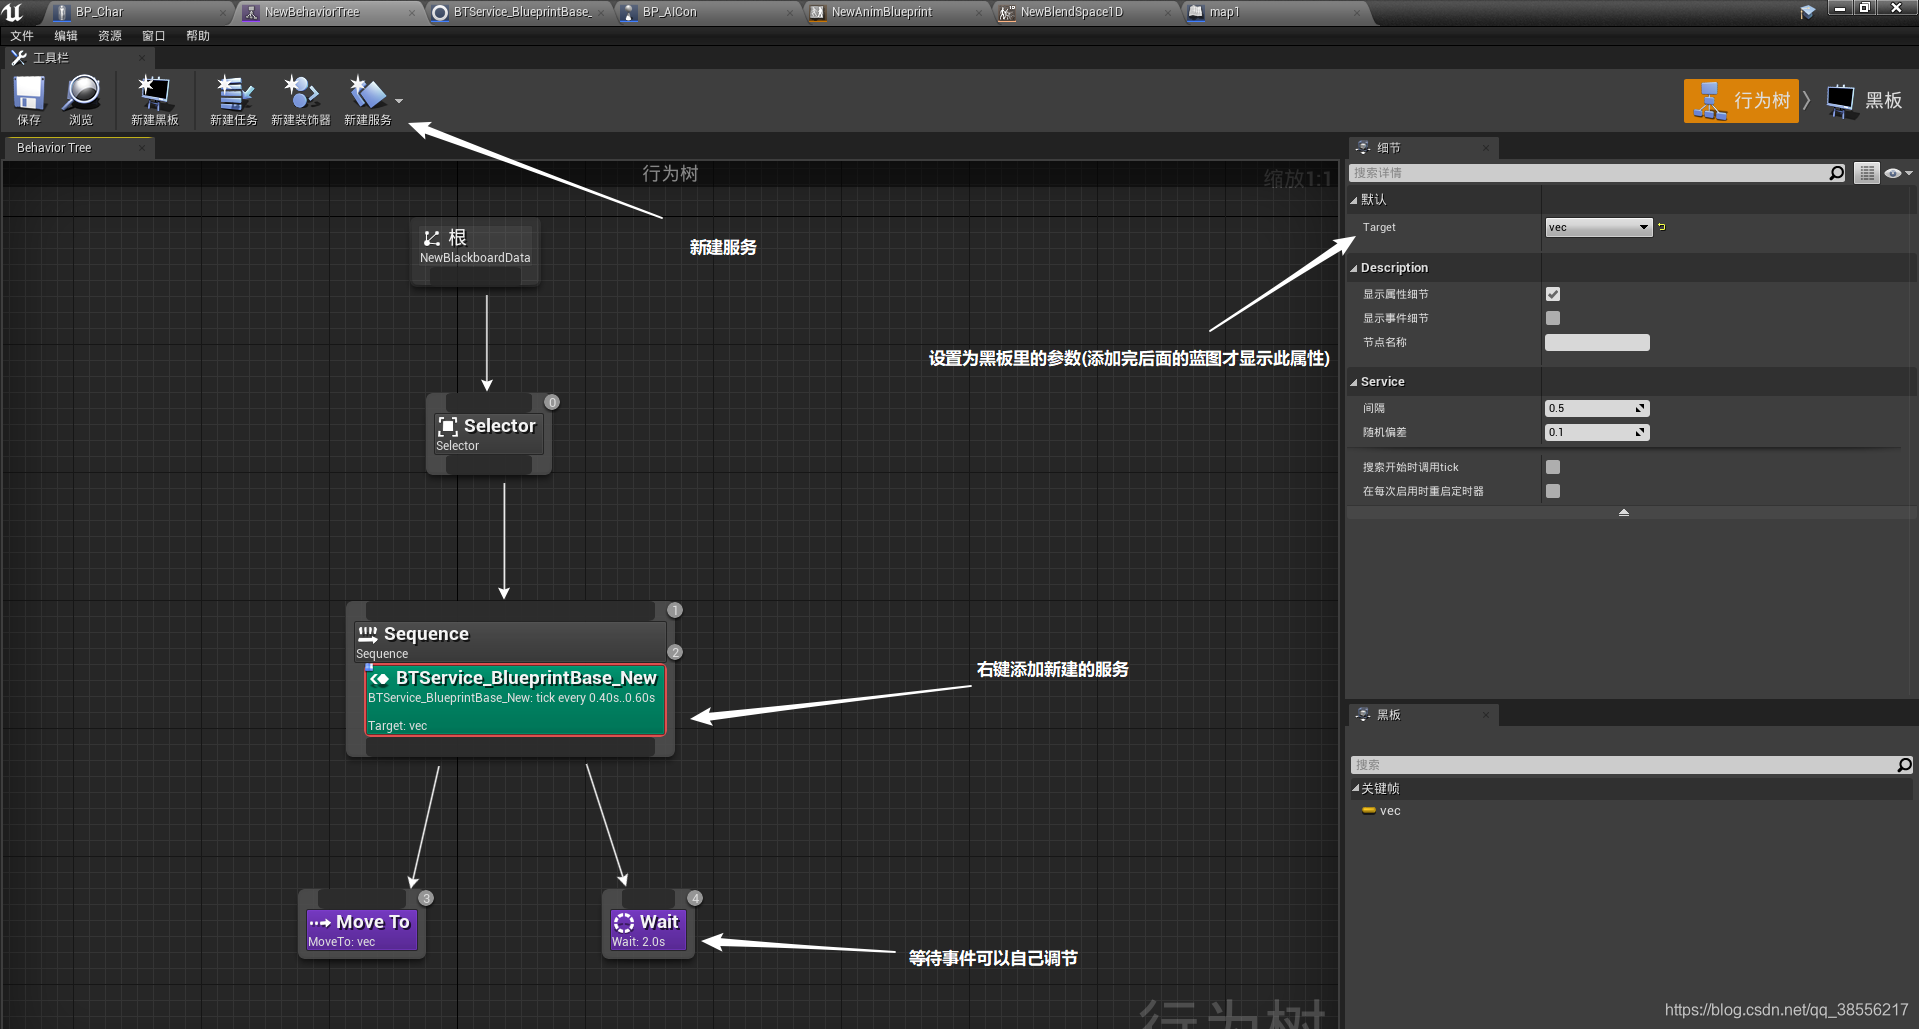Click the New Decorator toolbar icon
This screenshot has height=1029, width=1919.
pos(301,100)
